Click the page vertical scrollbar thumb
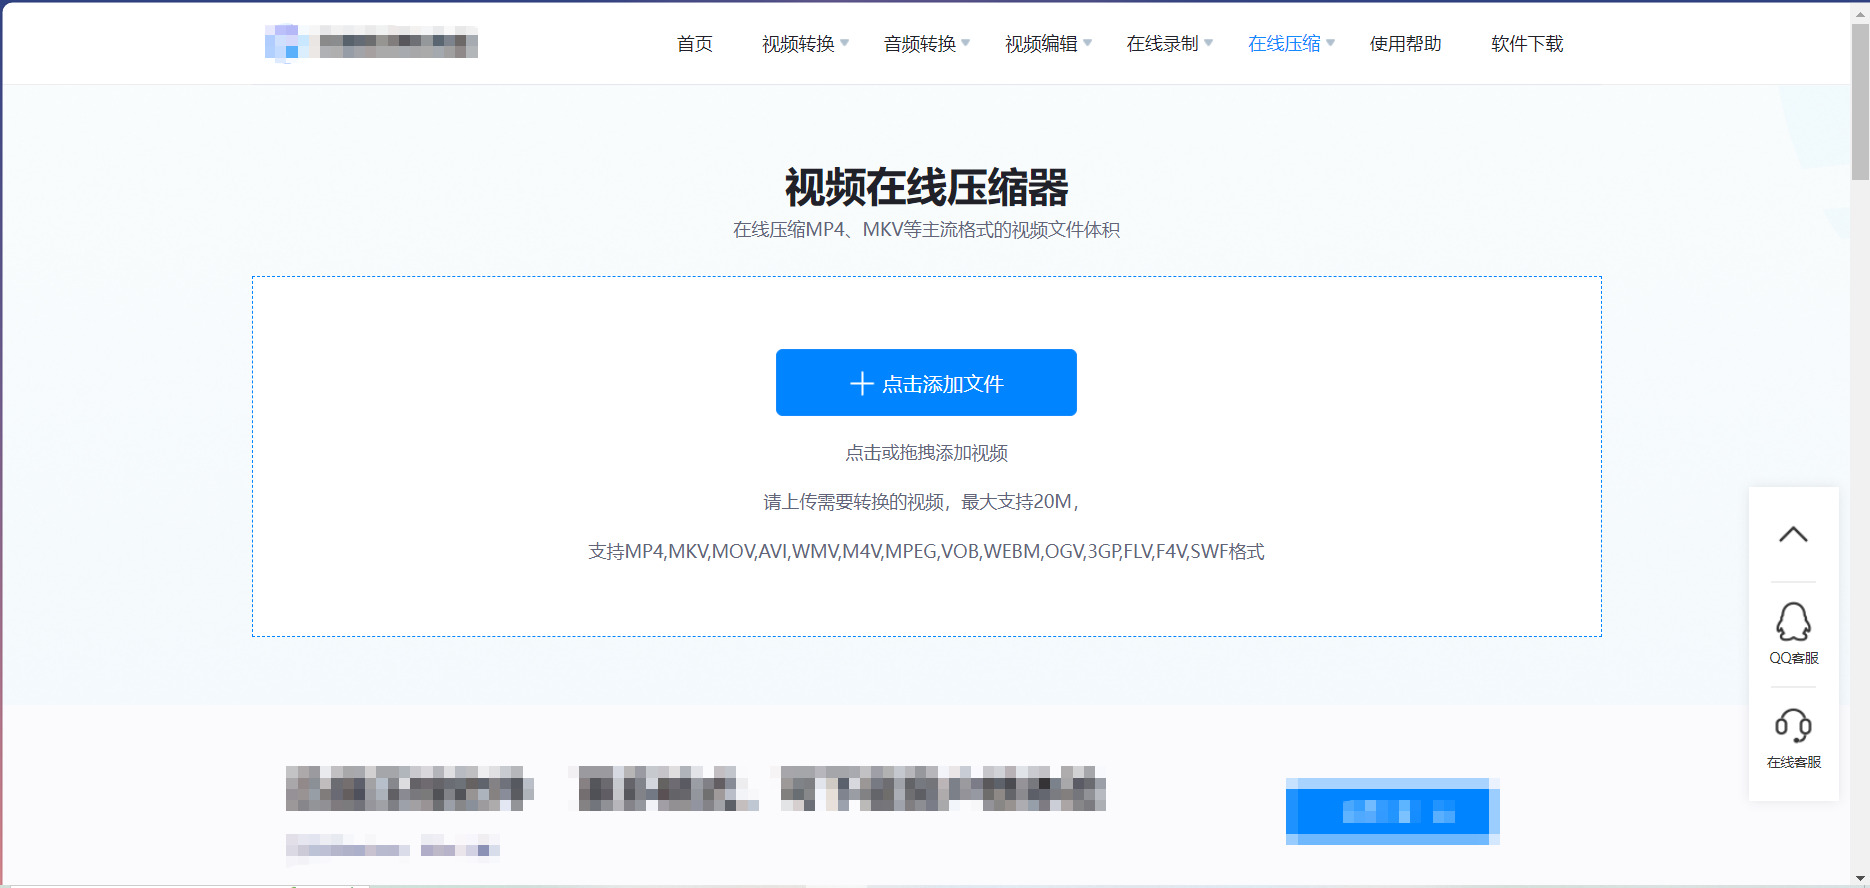1870x888 pixels. 1860,102
